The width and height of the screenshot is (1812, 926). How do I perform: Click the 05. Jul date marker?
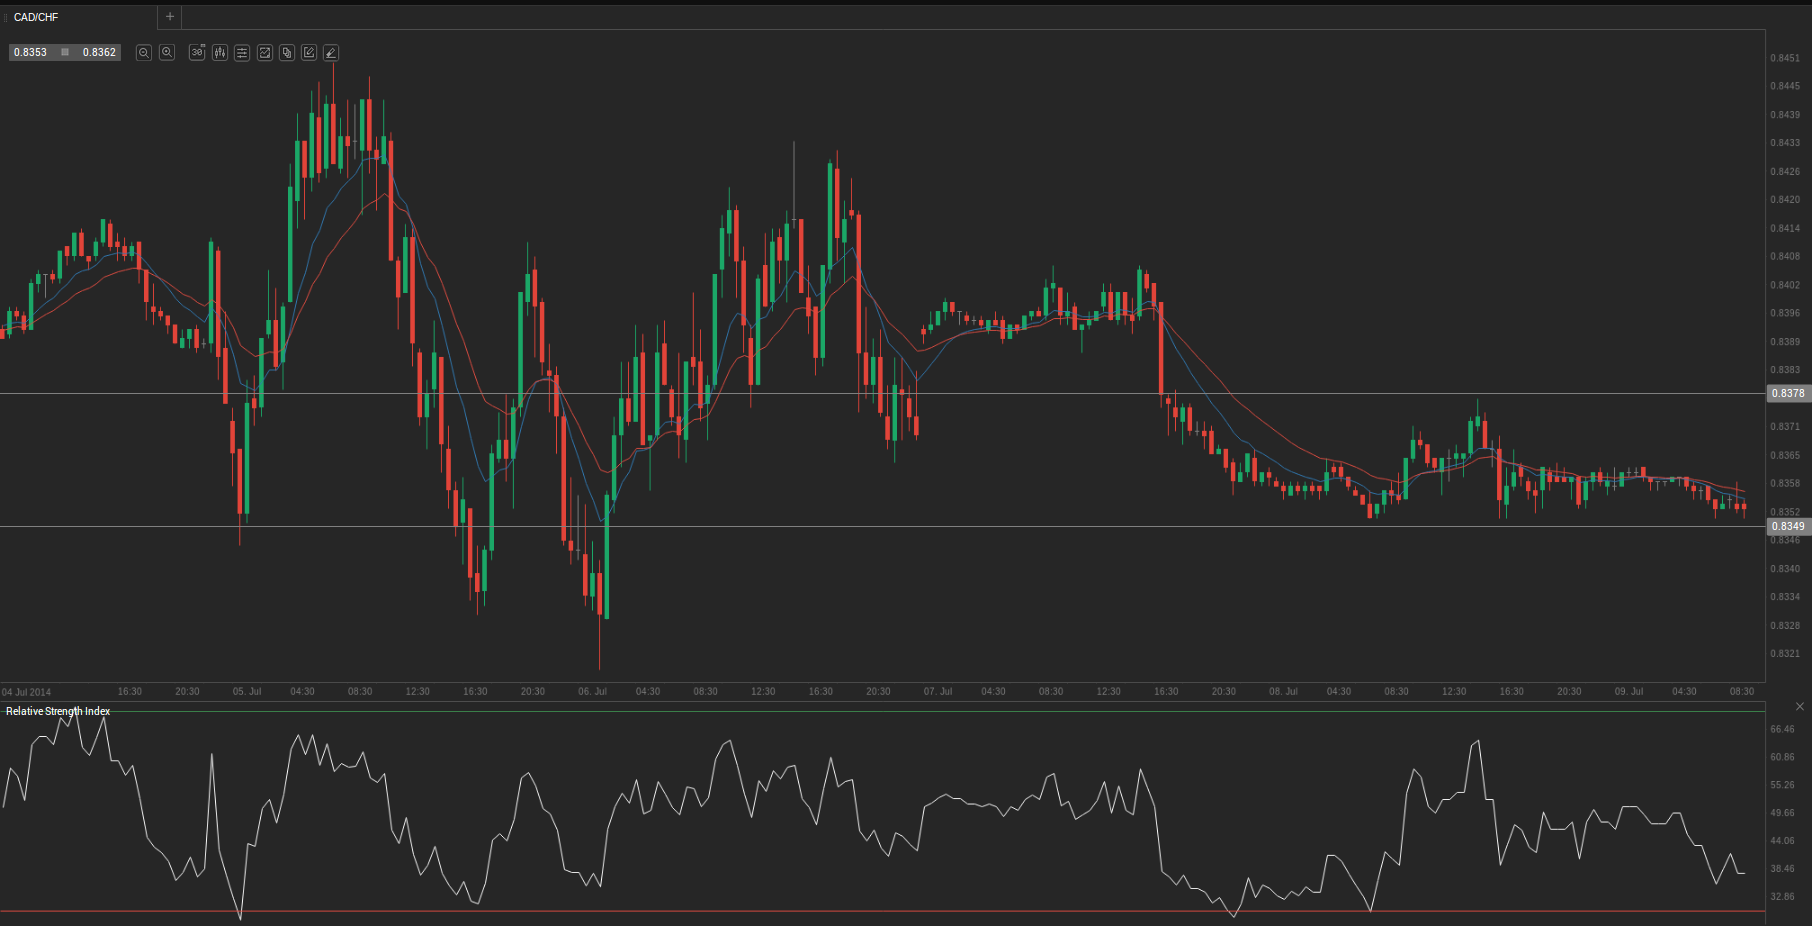point(247,691)
